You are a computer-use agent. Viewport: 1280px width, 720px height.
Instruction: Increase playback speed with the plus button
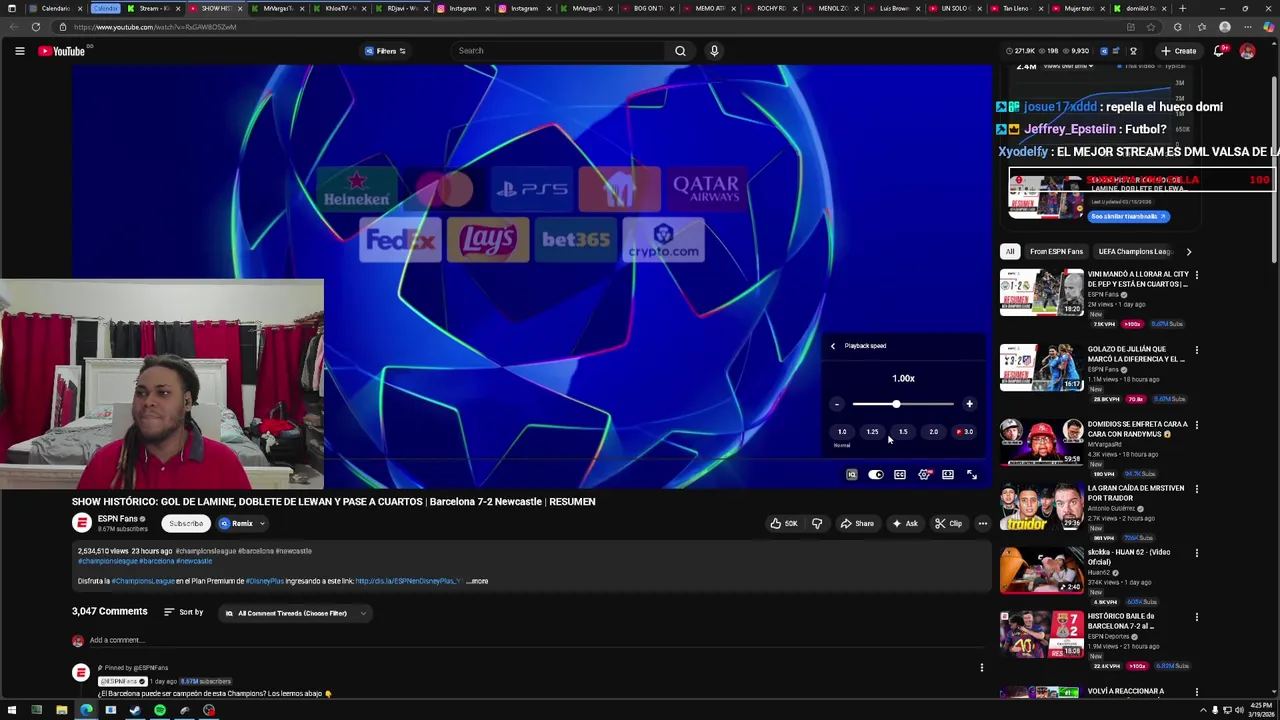click(969, 404)
